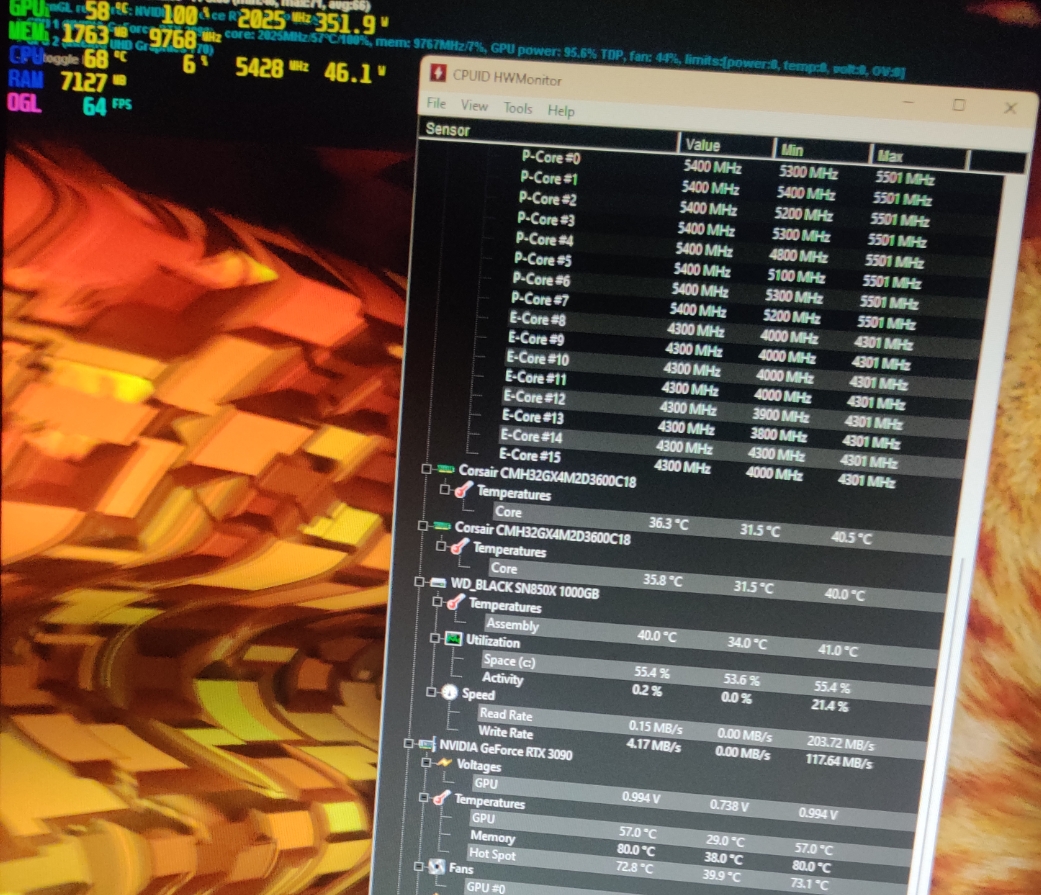Screen dimensions: 1041x895
Task: Click the Voltages lightning icon under RTX 3090
Action: [x=443, y=764]
